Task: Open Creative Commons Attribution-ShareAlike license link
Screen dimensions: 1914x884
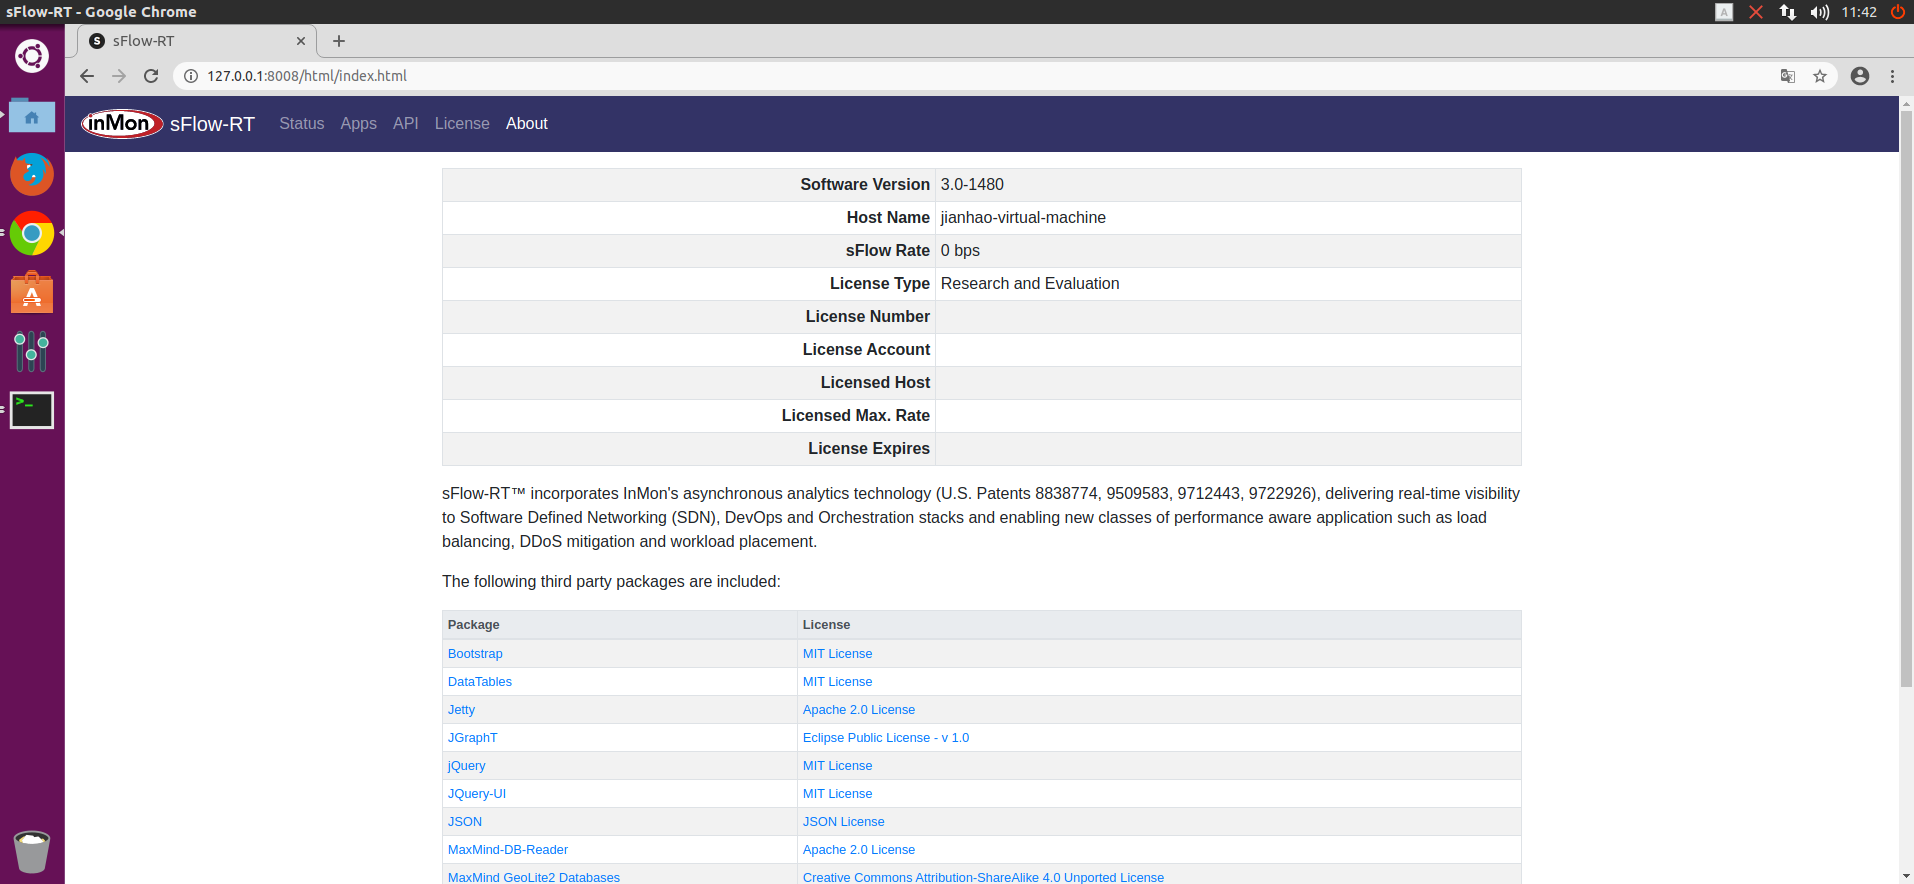Action: pyautogui.click(x=983, y=877)
